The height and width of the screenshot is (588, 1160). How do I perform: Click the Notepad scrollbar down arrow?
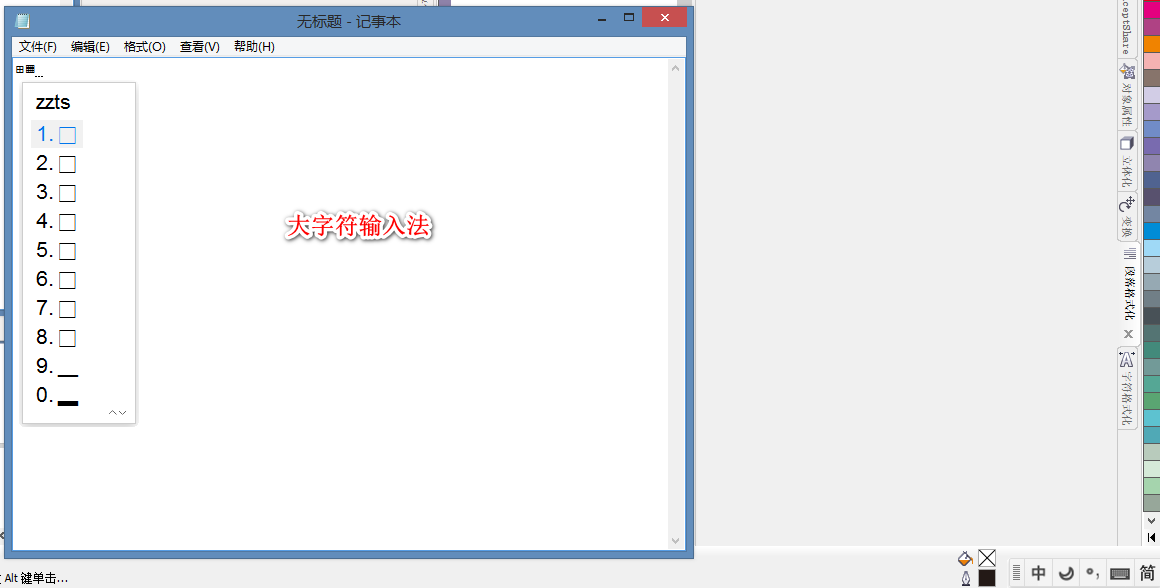(x=676, y=540)
